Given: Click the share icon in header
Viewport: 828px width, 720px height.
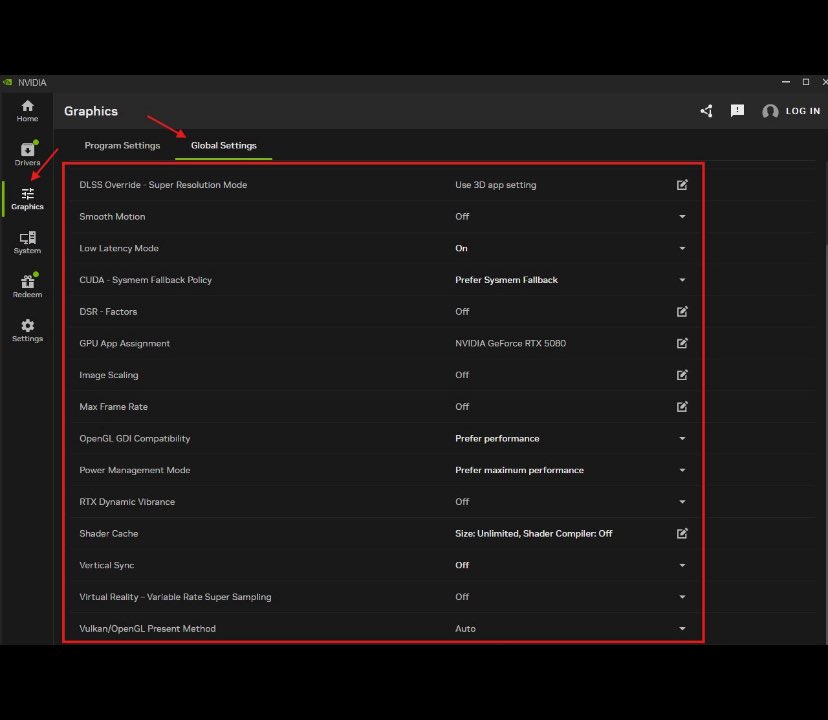Looking at the screenshot, I should click(x=706, y=111).
